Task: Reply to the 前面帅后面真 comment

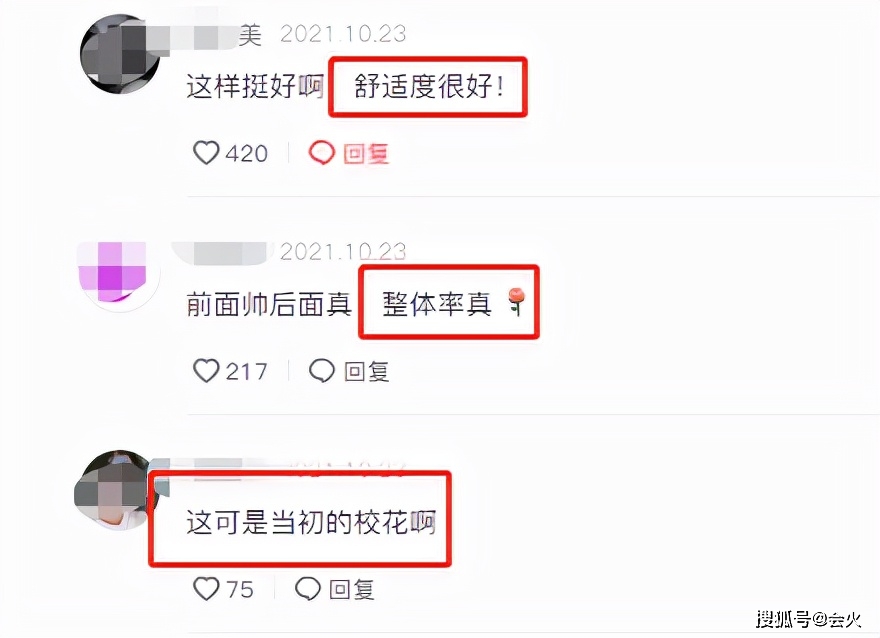Action: (x=366, y=371)
